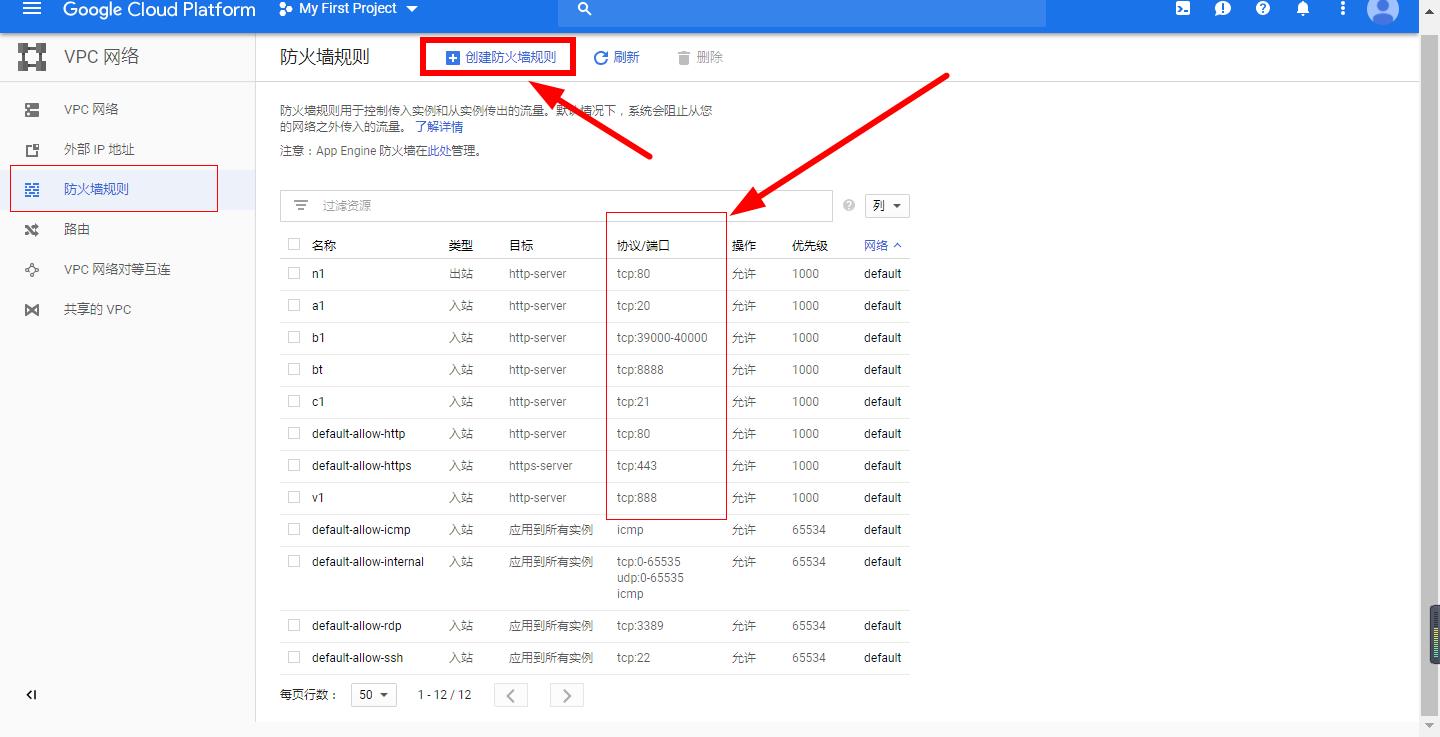1440x737 pixels.
Task: Open the Google account avatar
Action: pyautogui.click(x=1383, y=11)
